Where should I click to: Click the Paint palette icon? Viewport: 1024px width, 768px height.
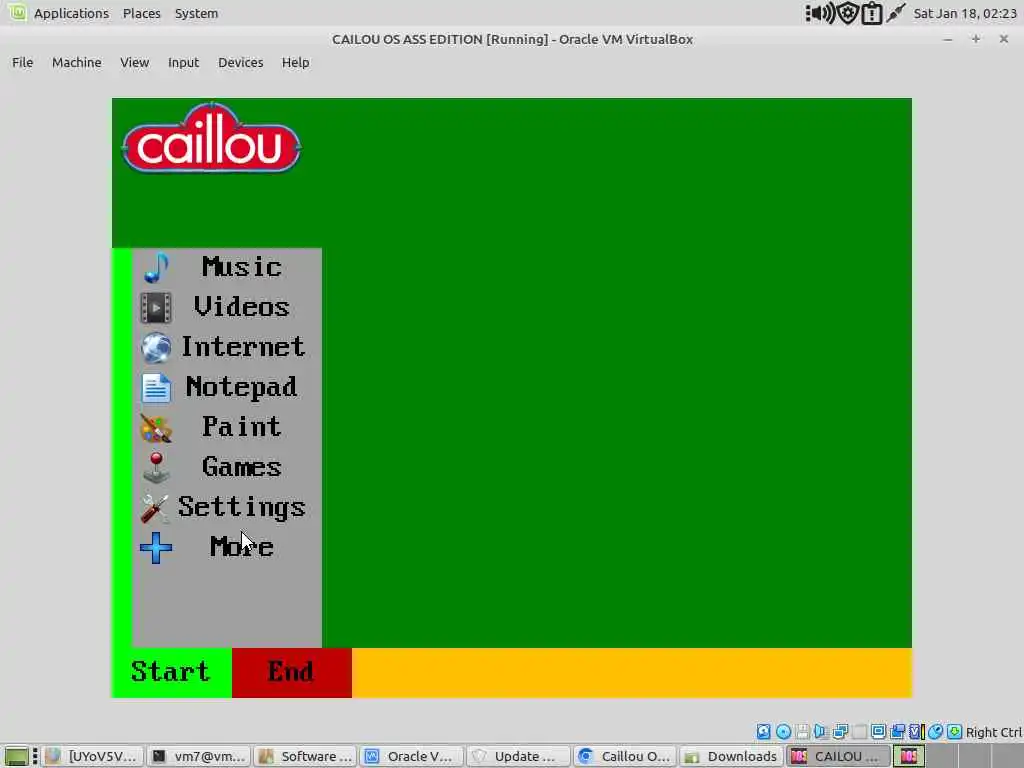(x=156, y=428)
